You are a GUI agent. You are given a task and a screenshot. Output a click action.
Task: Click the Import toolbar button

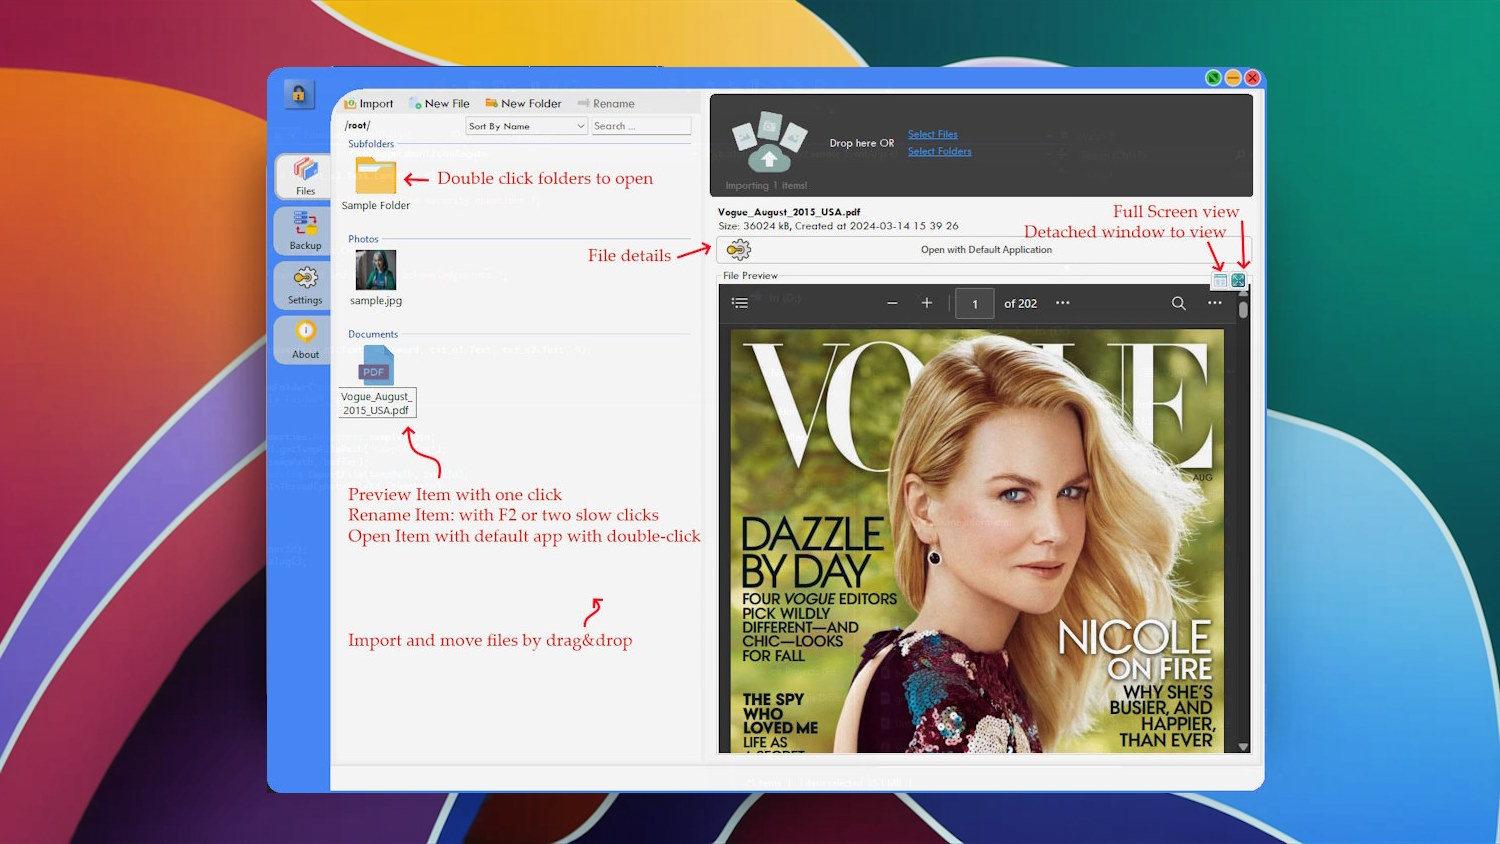[x=368, y=103]
